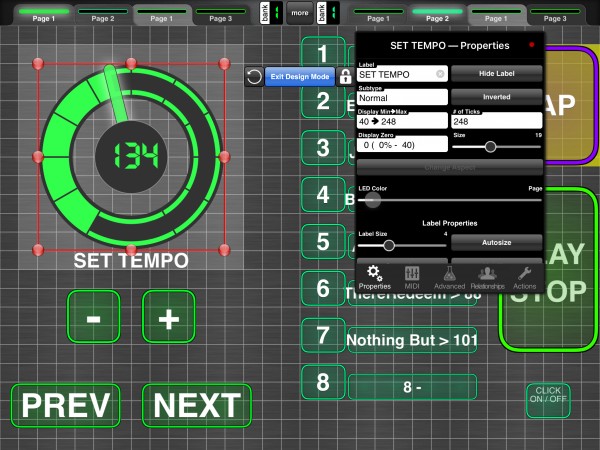Switch to left-side Page 3 tab
Viewport: 600px width, 450px height.
click(x=220, y=15)
